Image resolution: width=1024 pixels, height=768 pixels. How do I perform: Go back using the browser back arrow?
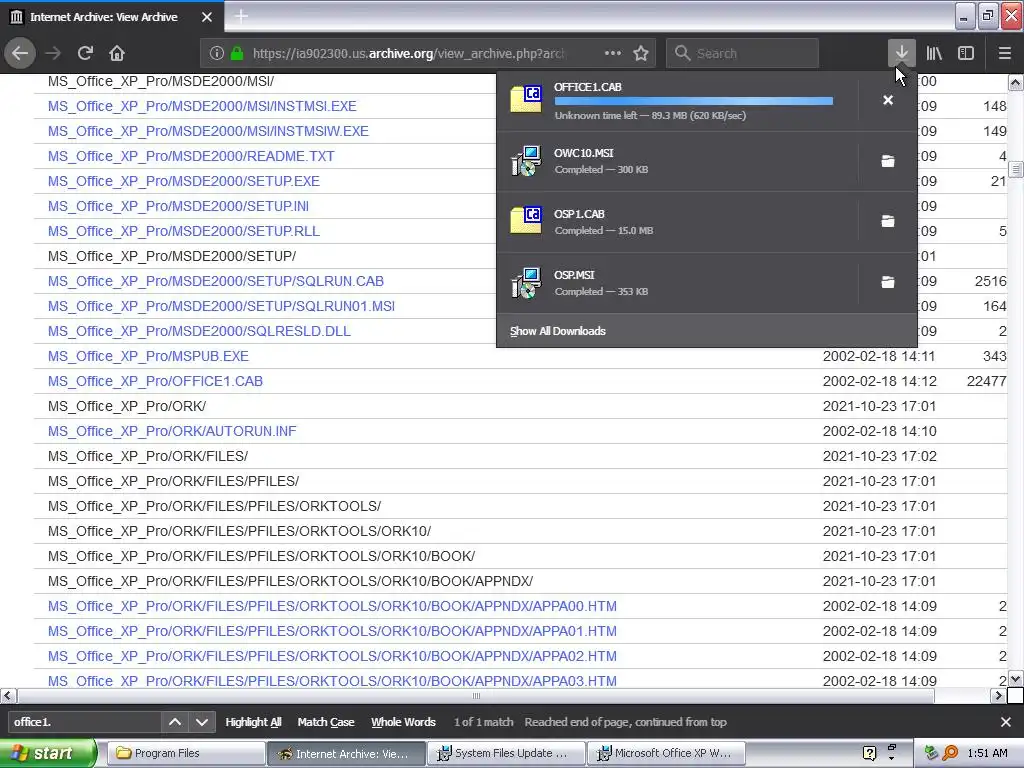click(20, 53)
